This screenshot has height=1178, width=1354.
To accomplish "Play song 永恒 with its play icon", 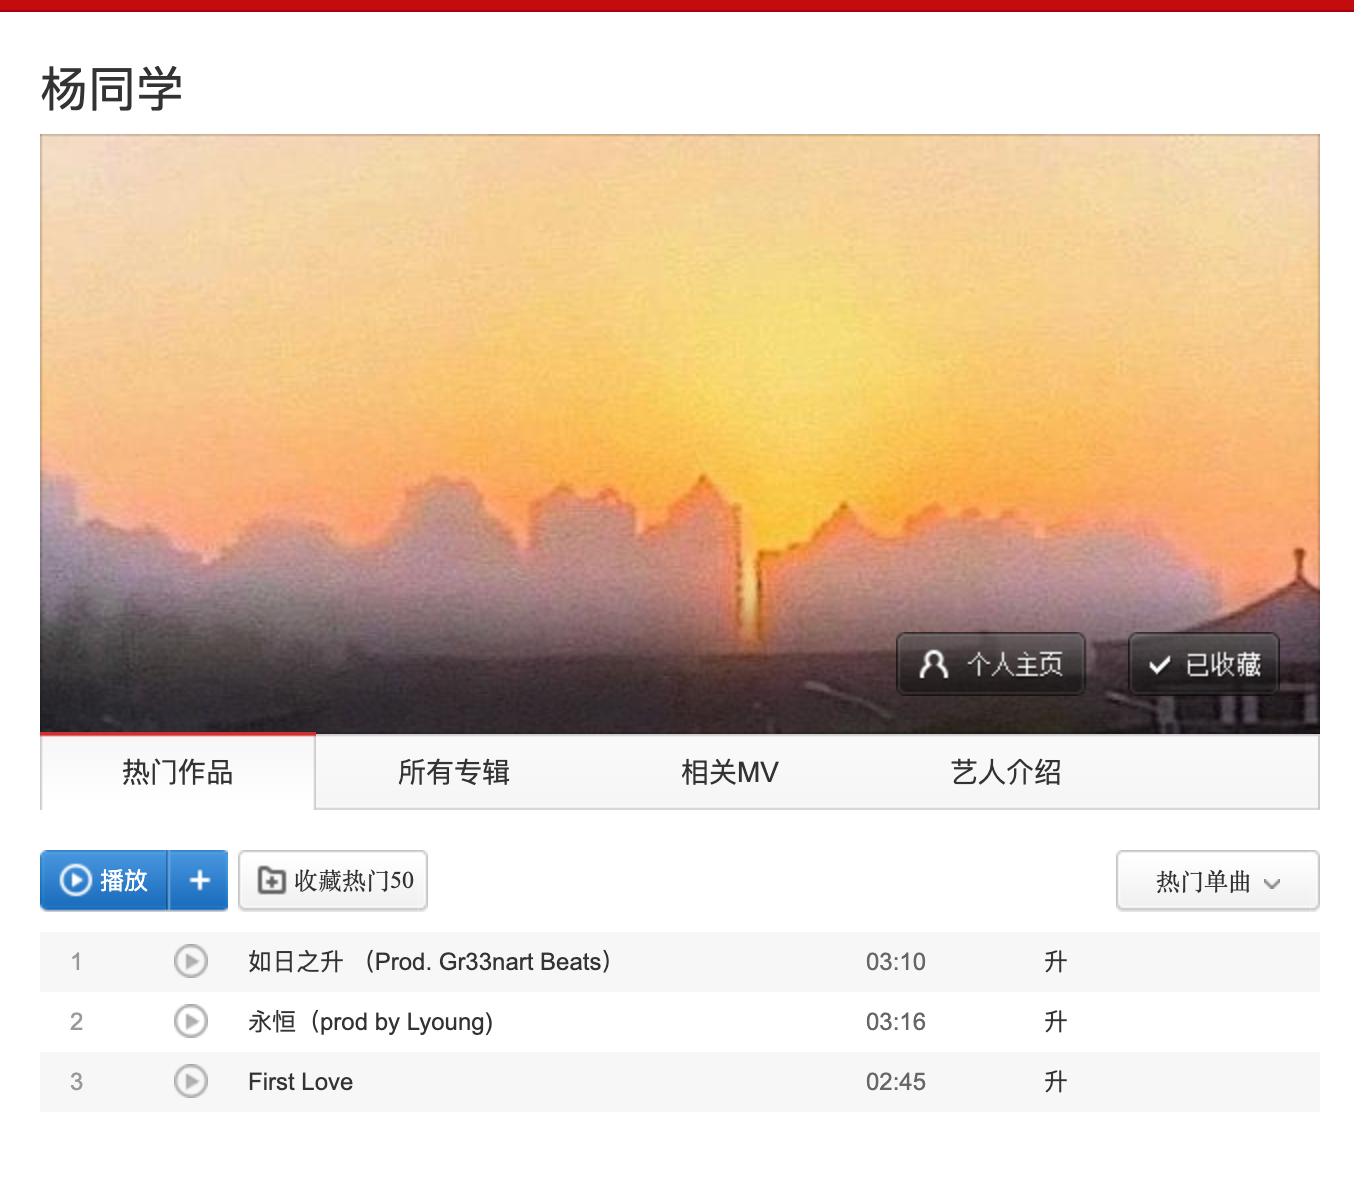I will pyautogui.click(x=190, y=1021).
